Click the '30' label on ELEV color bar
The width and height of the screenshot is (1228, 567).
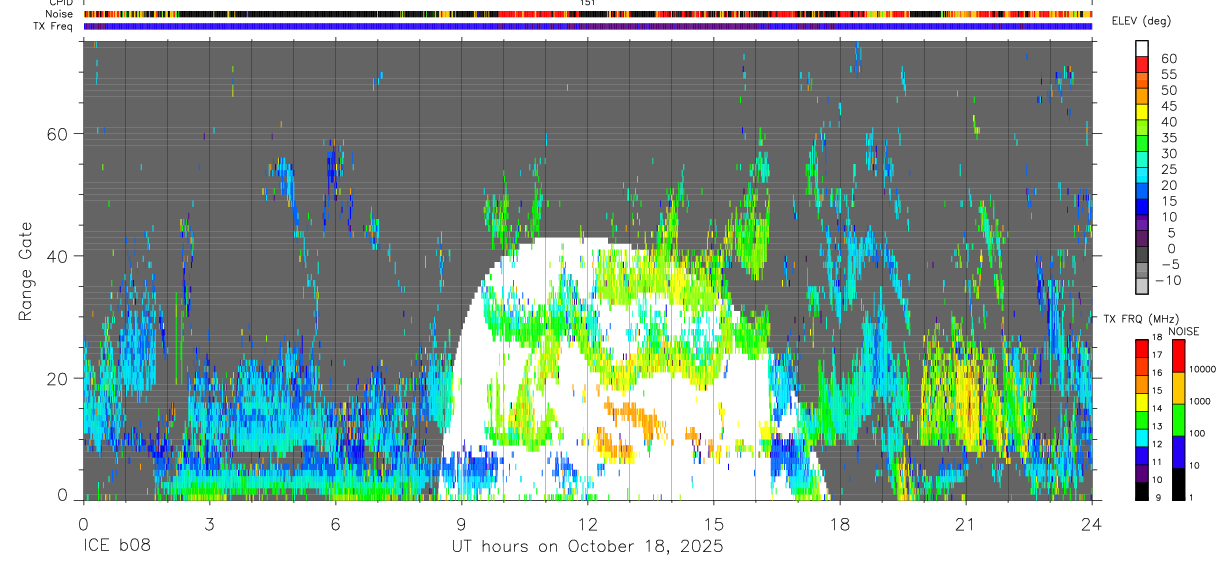[x=1168, y=153]
